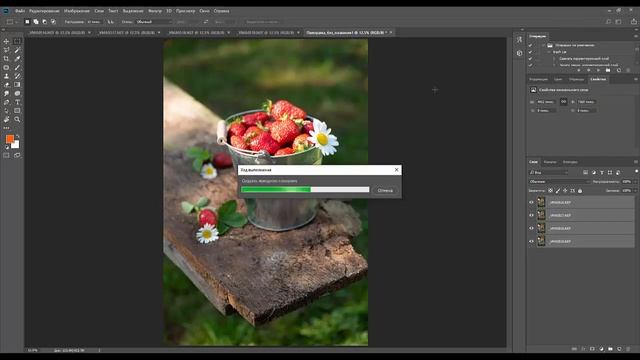Screen dimensions: 640x360
Task: Select the Rectangular Marquee tool
Action: coord(17,41)
